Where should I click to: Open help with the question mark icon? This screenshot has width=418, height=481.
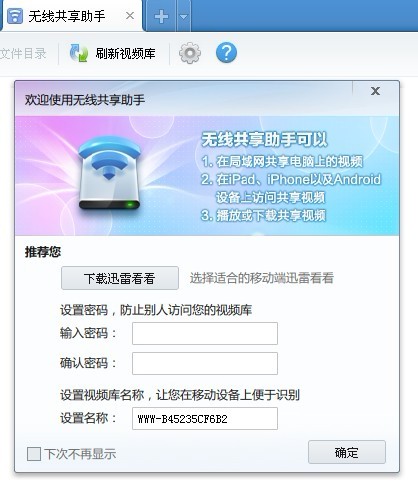tap(226, 53)
